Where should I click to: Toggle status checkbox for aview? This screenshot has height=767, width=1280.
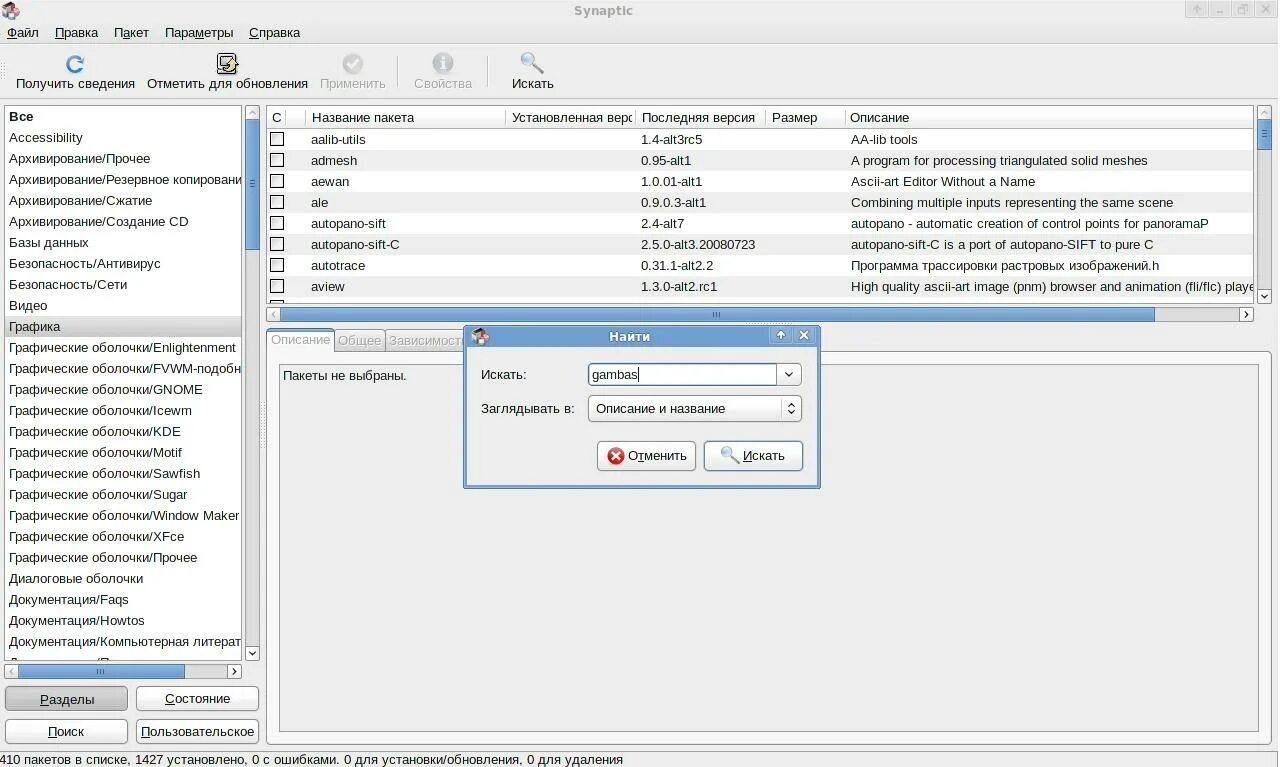(277, 286)
